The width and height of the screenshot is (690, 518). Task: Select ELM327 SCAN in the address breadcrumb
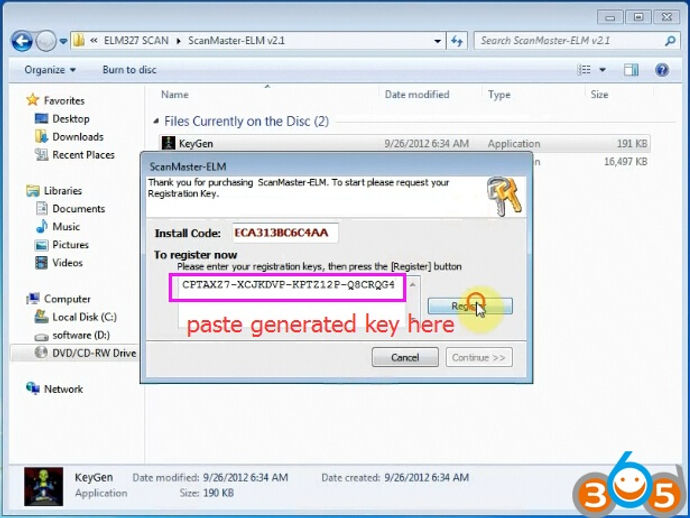click(136, 40)
